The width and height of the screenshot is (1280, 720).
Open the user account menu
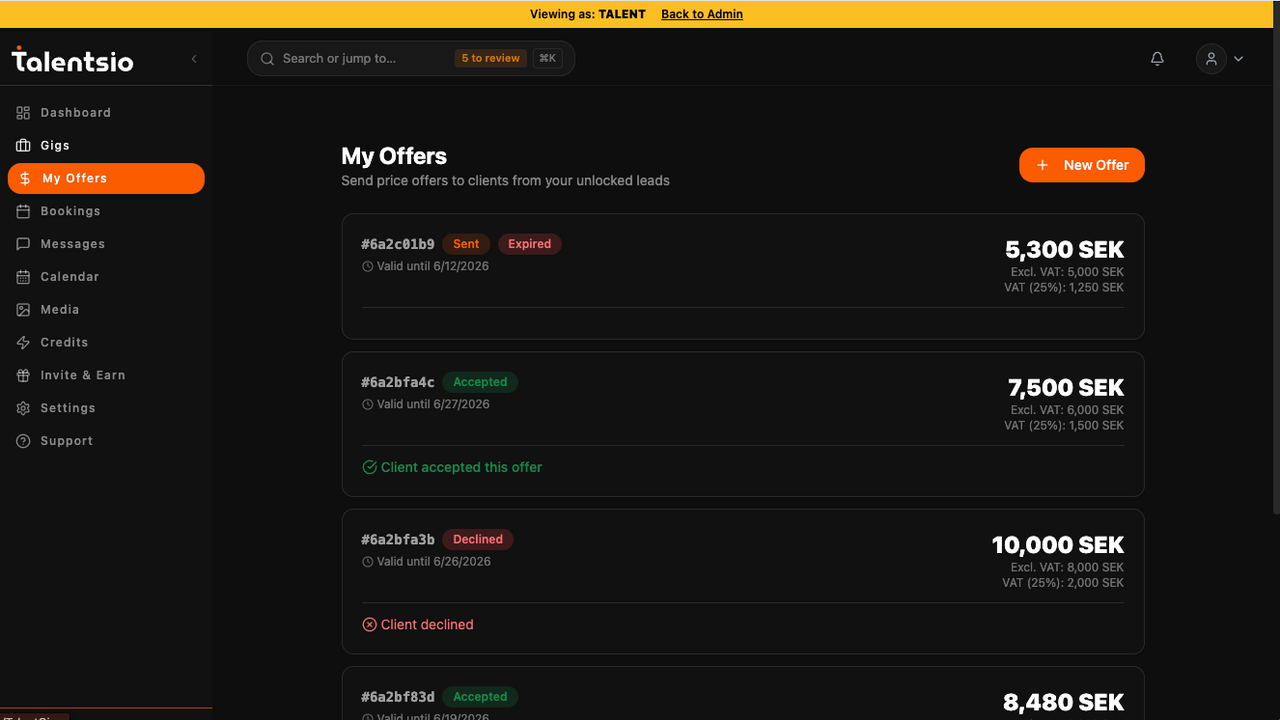pyautogui.click(x=1221, y=59)
